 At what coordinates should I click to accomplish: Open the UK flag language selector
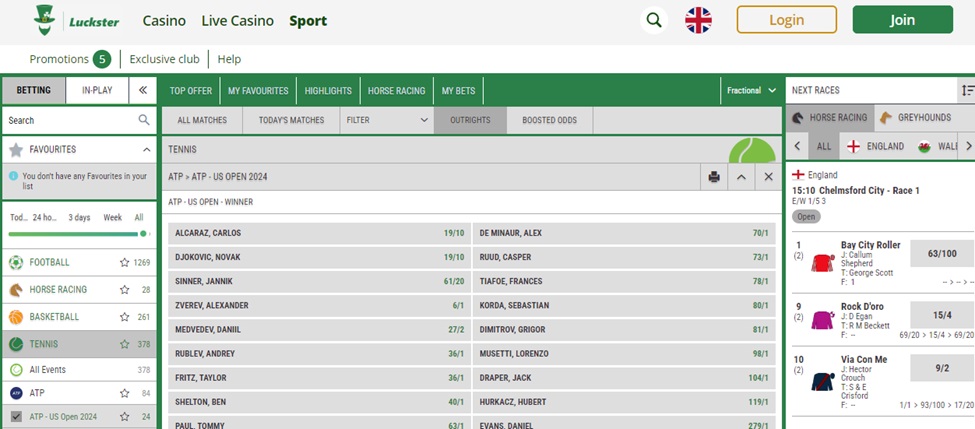(x=698, y=20)
